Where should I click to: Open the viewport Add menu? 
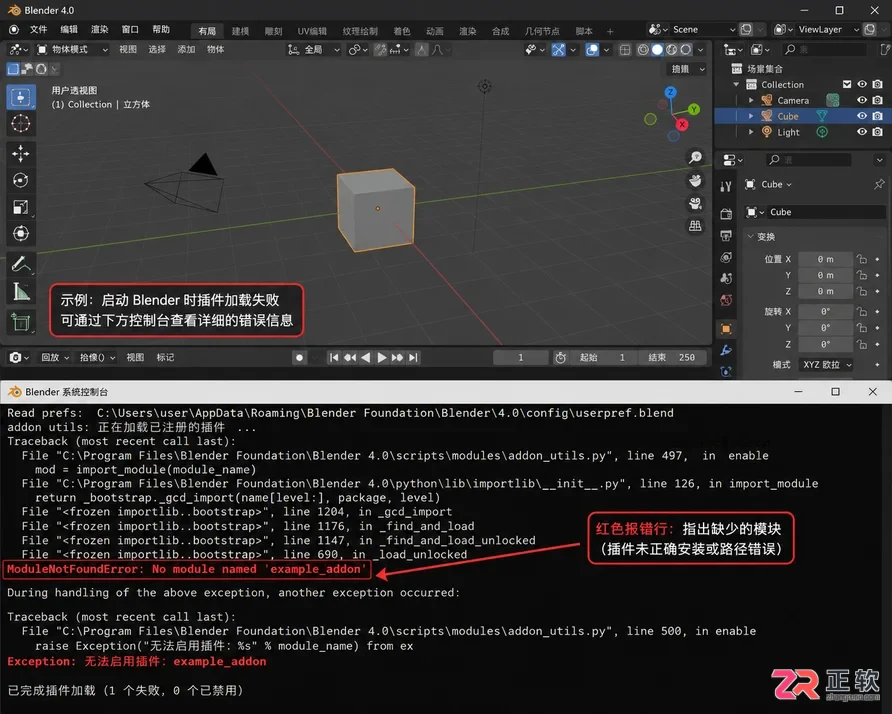(x=186, y=49)
